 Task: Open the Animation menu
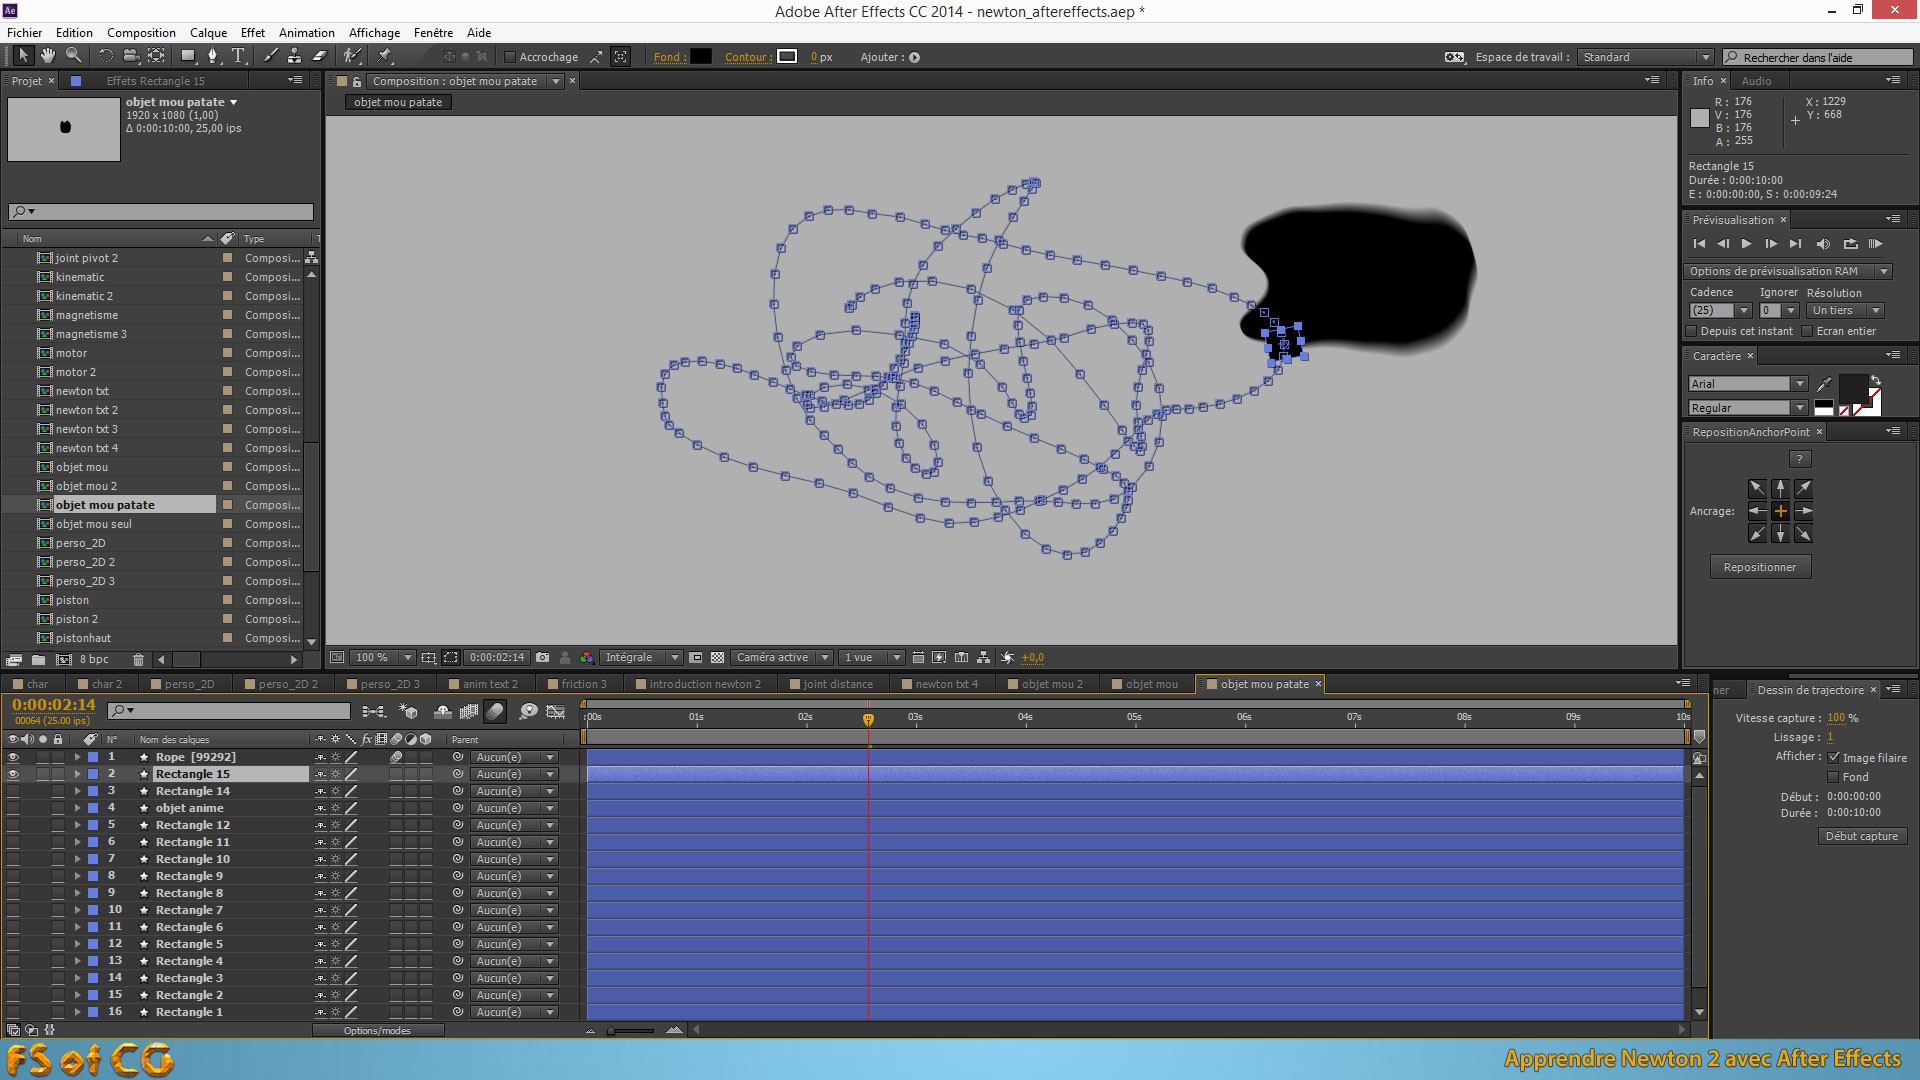[x=306, y=32]
